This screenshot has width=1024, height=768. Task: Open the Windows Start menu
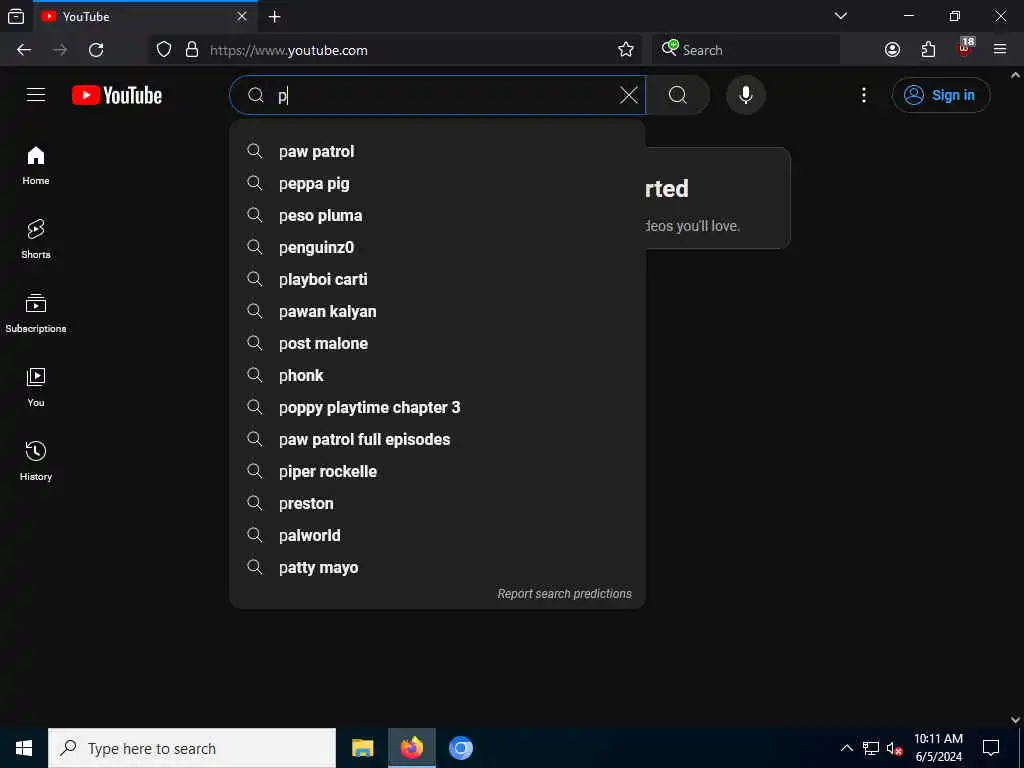pos(24,748)
